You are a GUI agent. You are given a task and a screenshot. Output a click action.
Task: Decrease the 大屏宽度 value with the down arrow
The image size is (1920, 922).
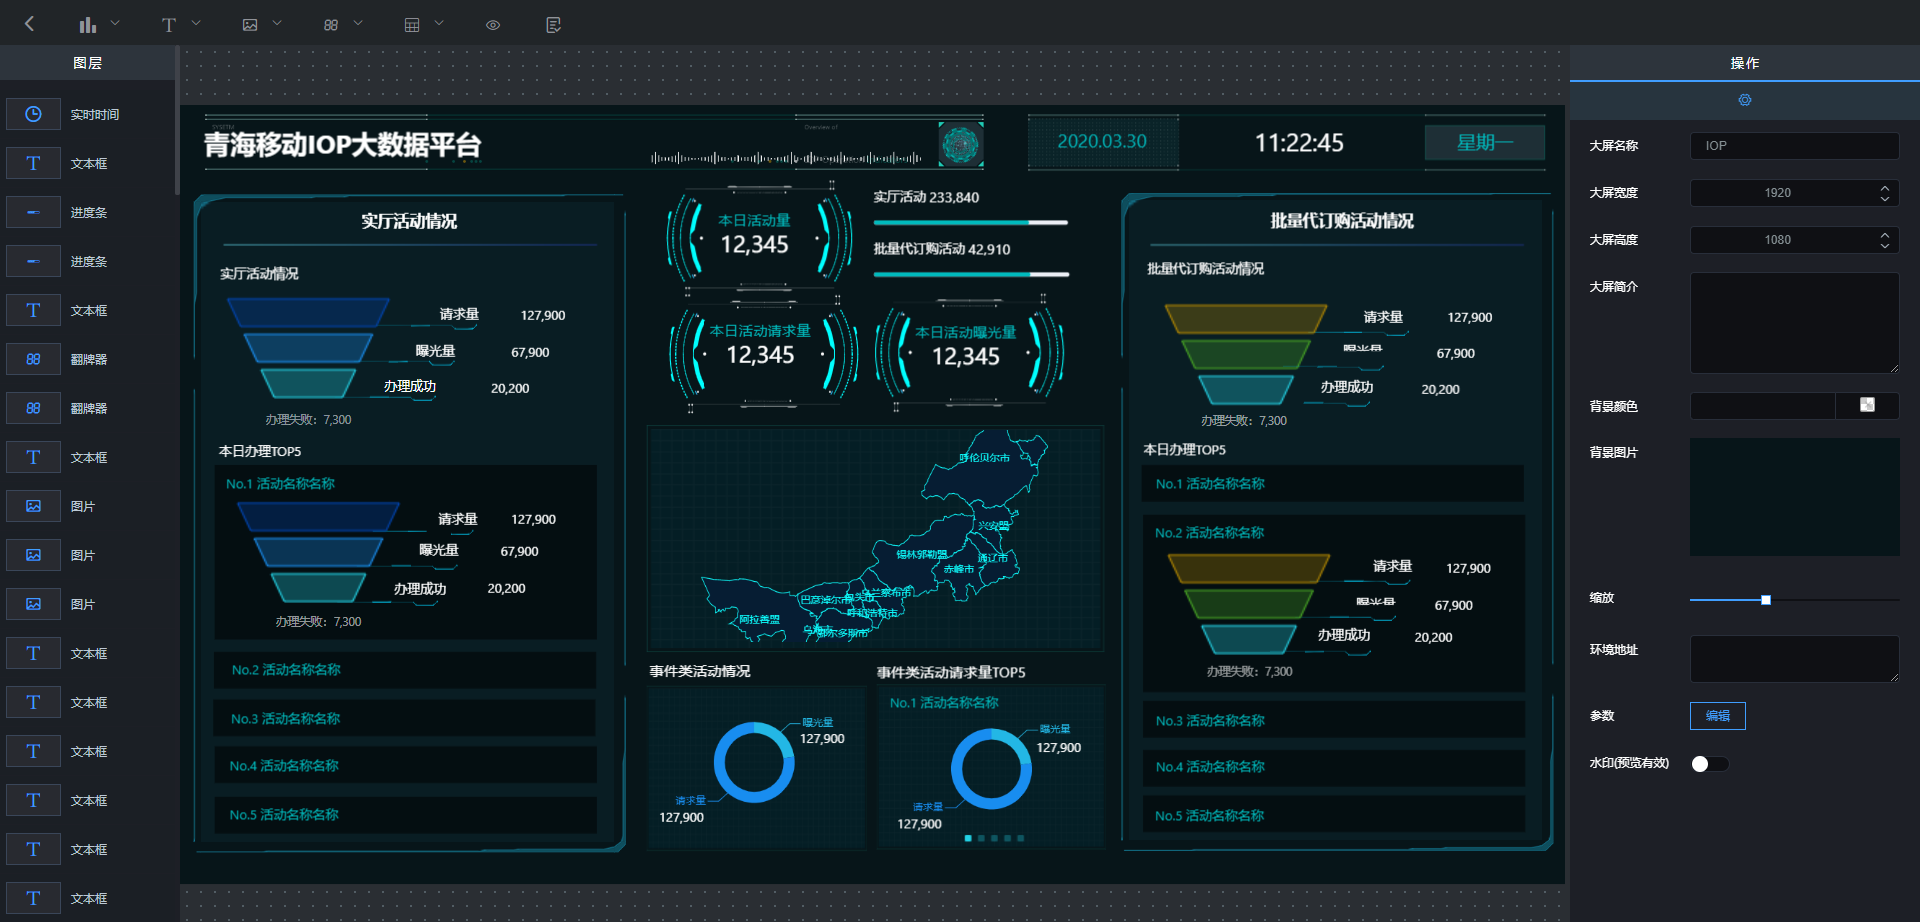[1885, 199]
